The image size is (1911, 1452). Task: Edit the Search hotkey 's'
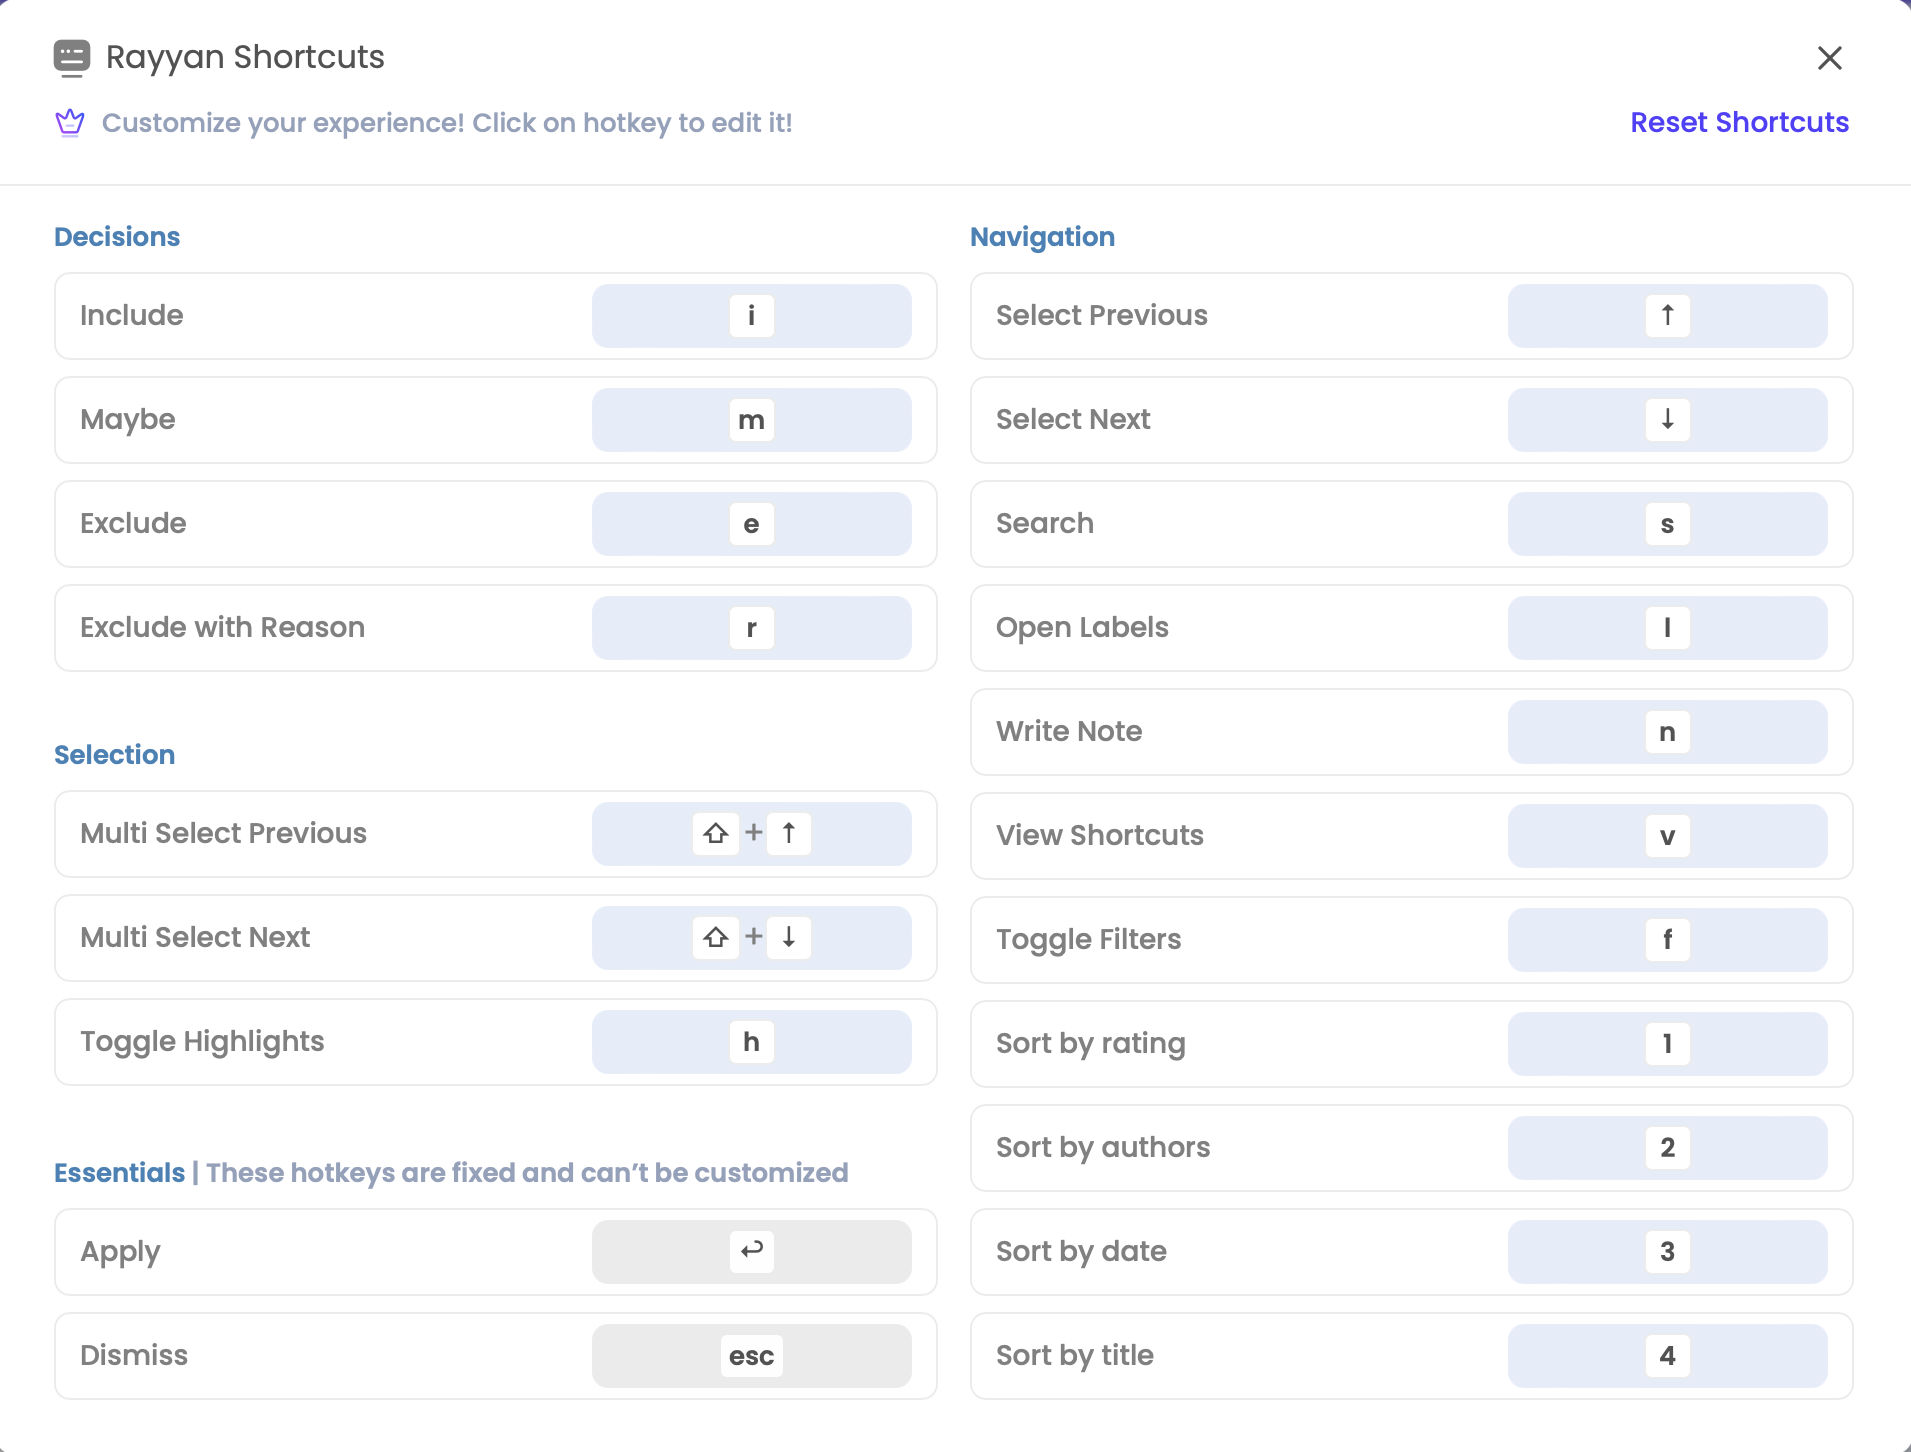[1667, 524]
